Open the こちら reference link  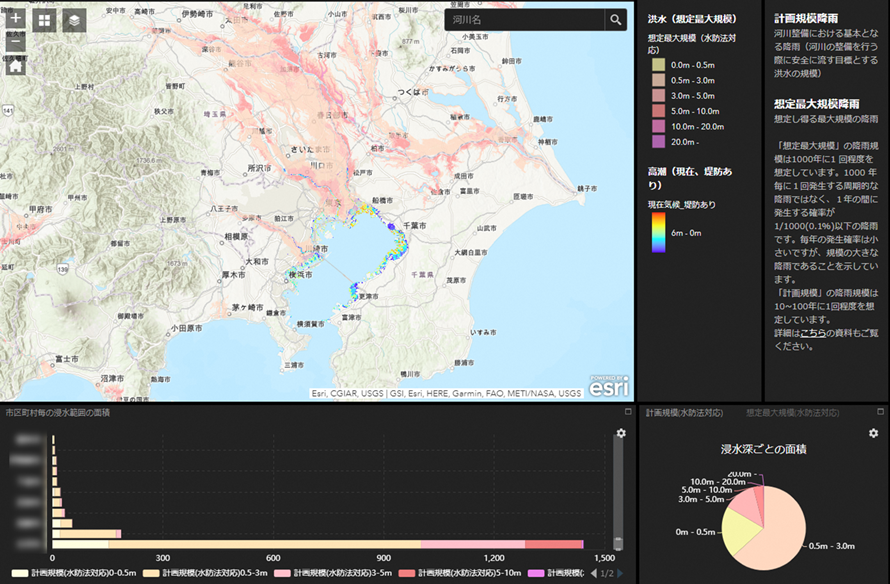813,332
